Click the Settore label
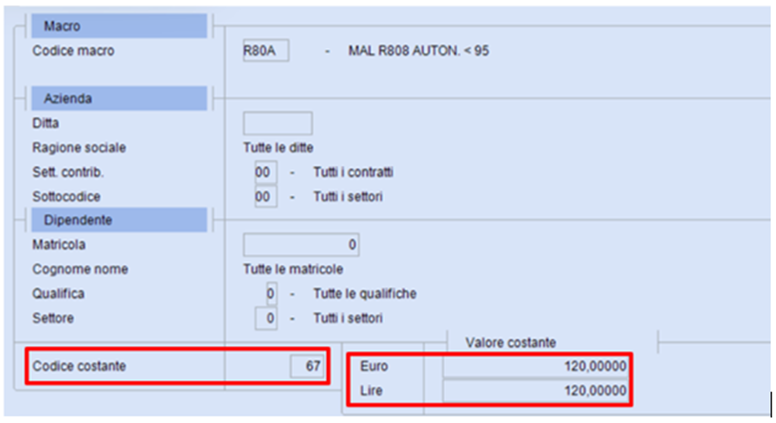 [53, 318]
